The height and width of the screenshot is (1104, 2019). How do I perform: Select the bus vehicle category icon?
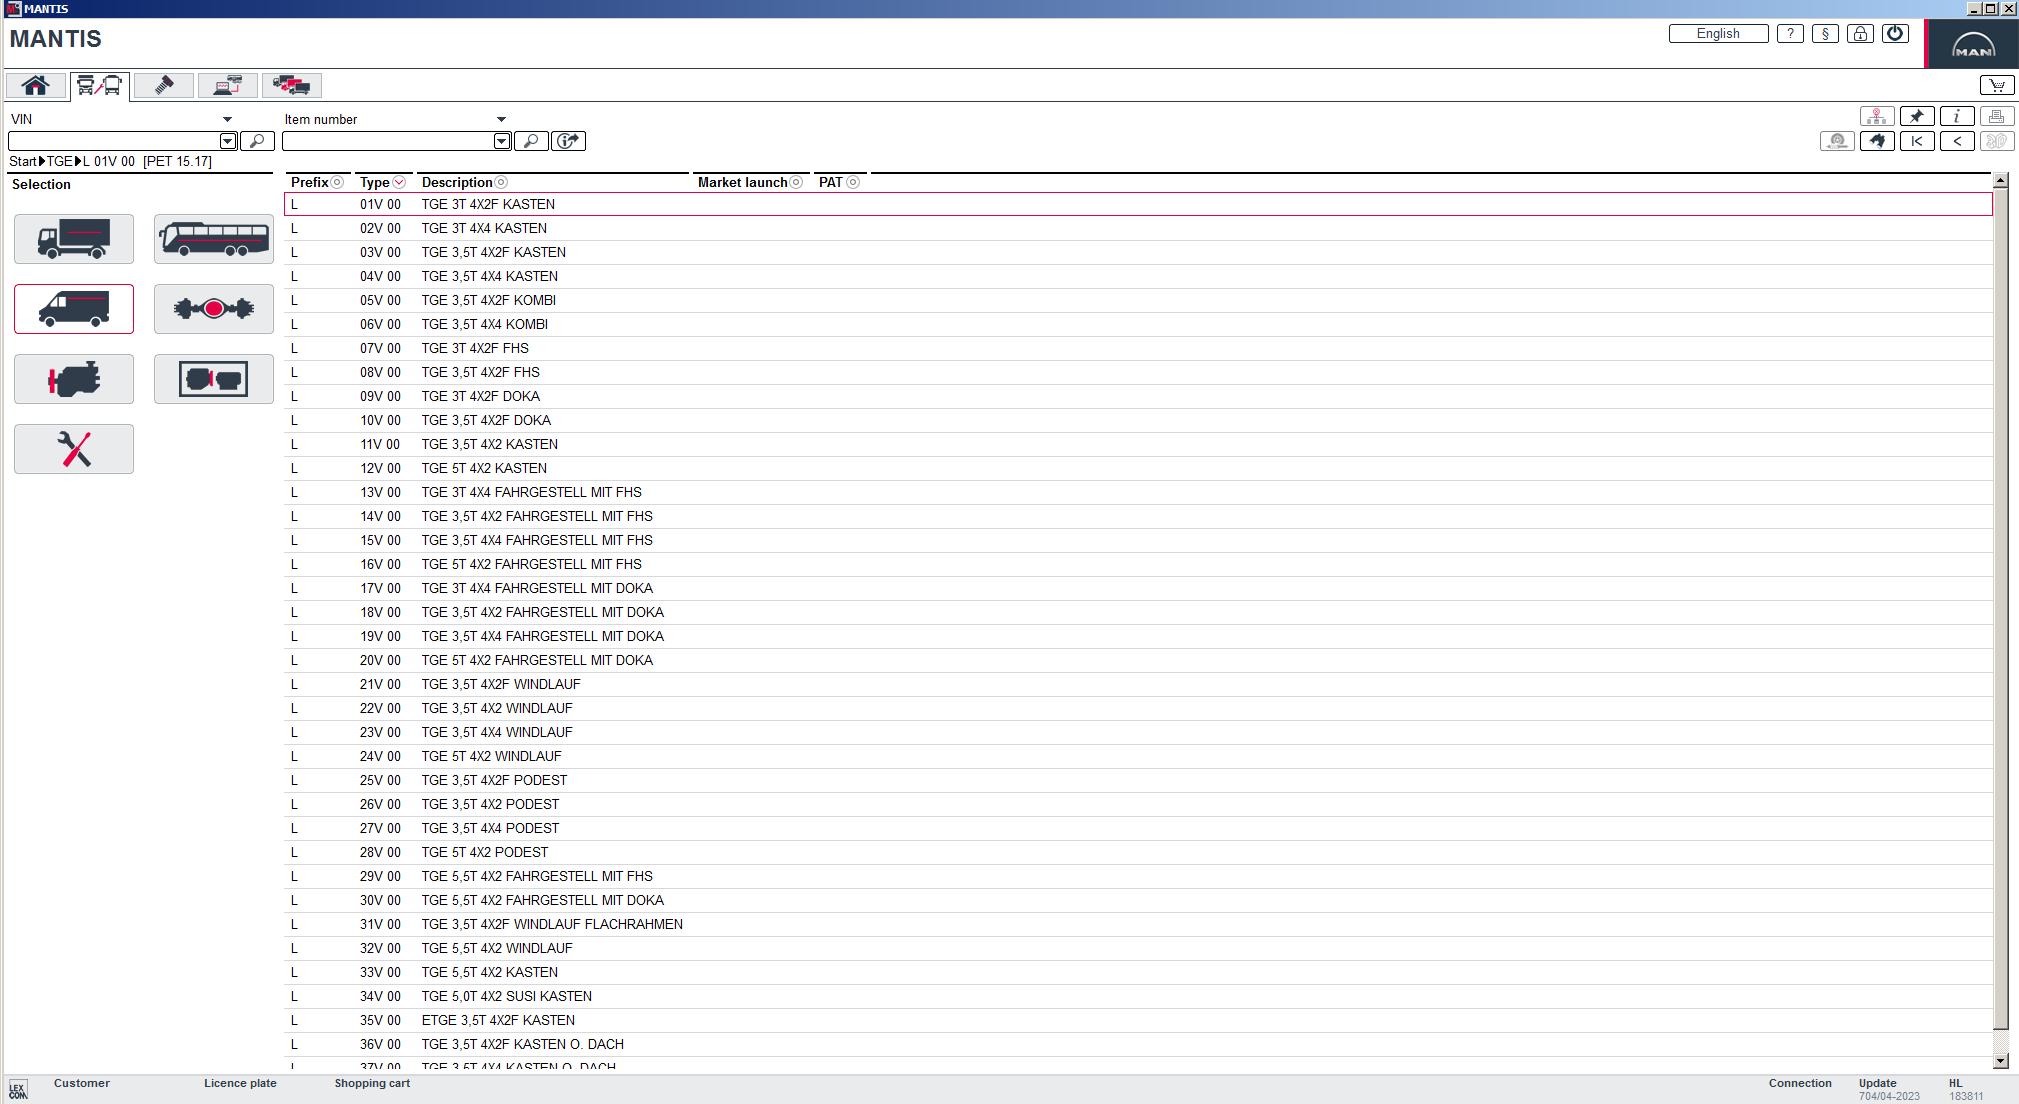click(213, 238)
